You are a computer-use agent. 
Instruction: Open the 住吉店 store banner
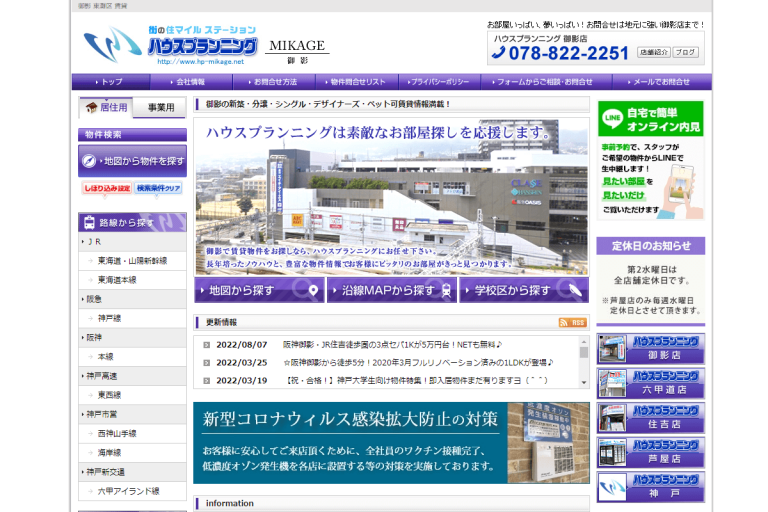(650, 418)
